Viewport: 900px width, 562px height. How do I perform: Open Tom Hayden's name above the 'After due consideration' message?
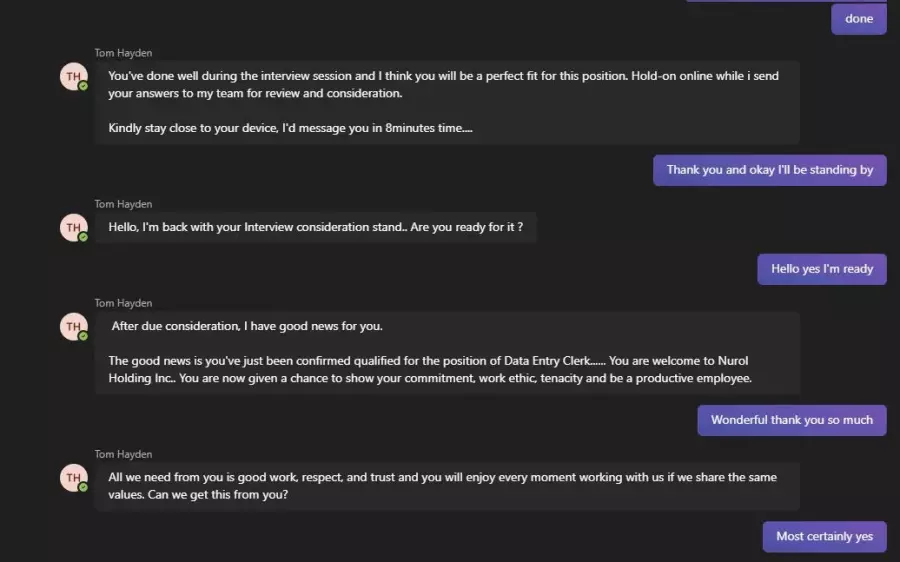[x=123, y=303]
